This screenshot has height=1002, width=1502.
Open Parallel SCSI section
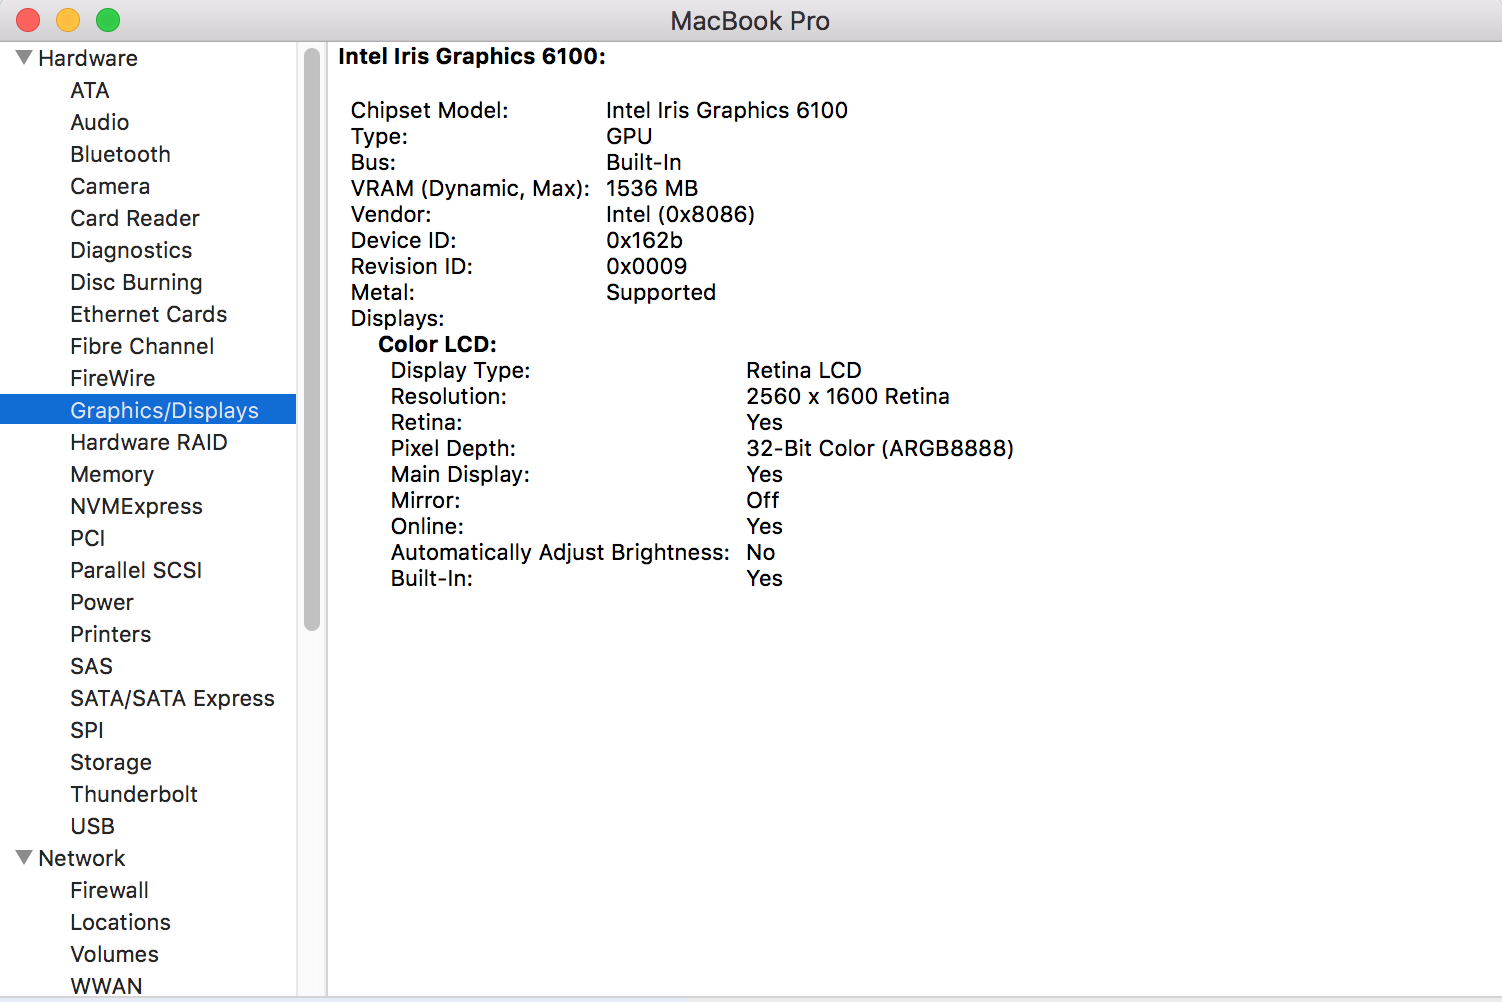[x=136, y=570]
